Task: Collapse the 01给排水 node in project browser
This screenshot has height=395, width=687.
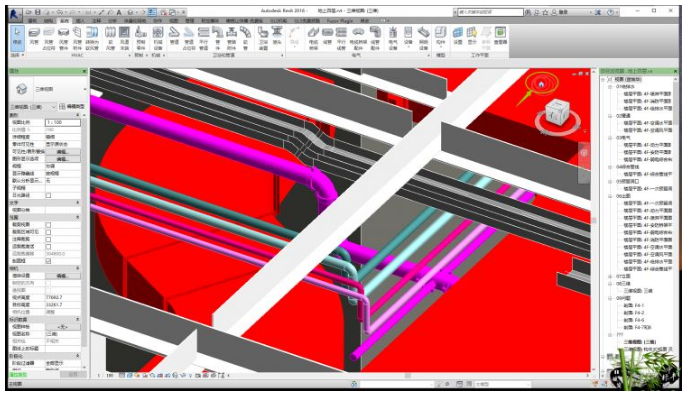Action: pyautogui.click(x=609, y=87)
